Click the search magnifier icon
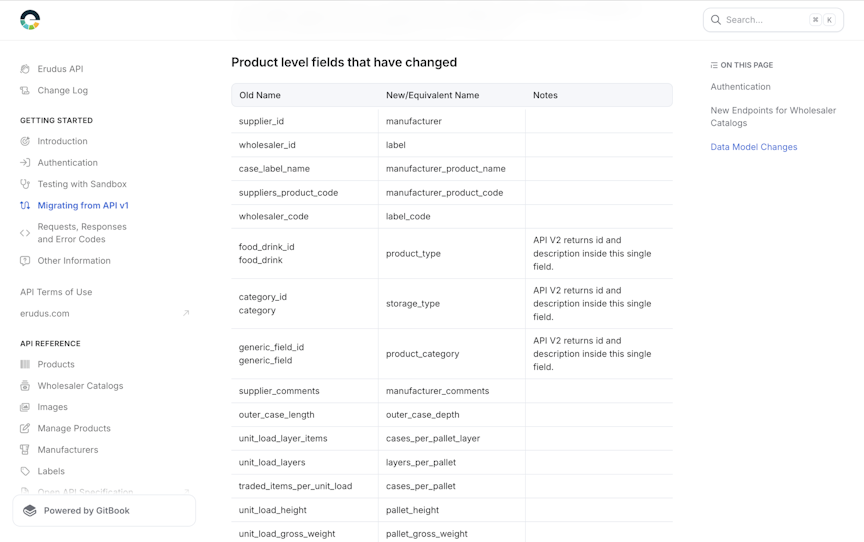 point(716,20)
